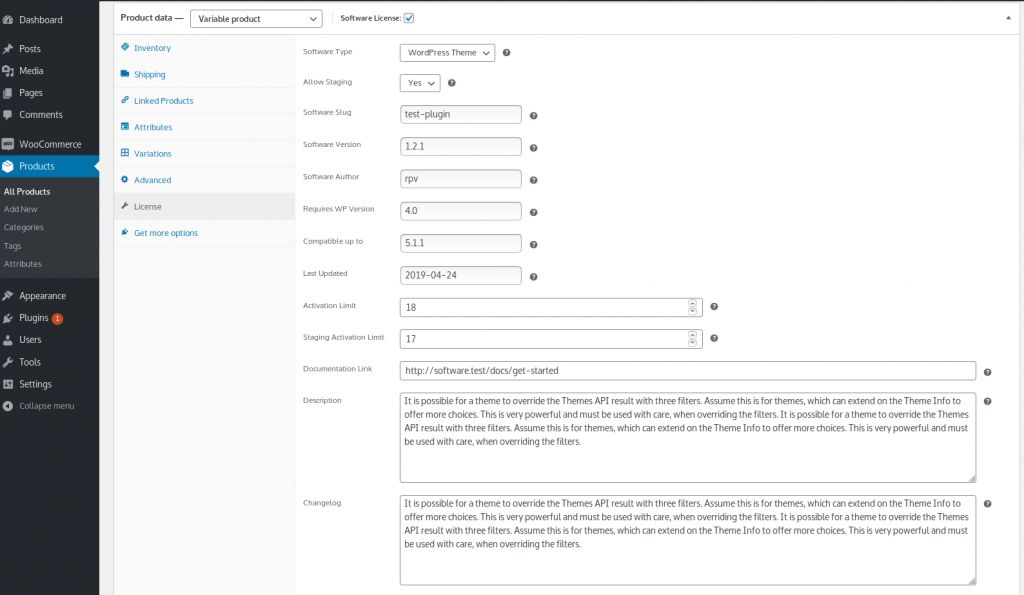Click the Staging Activation Limit stepper
This screenshot has width=1024, height=595.
coord(692,338)
